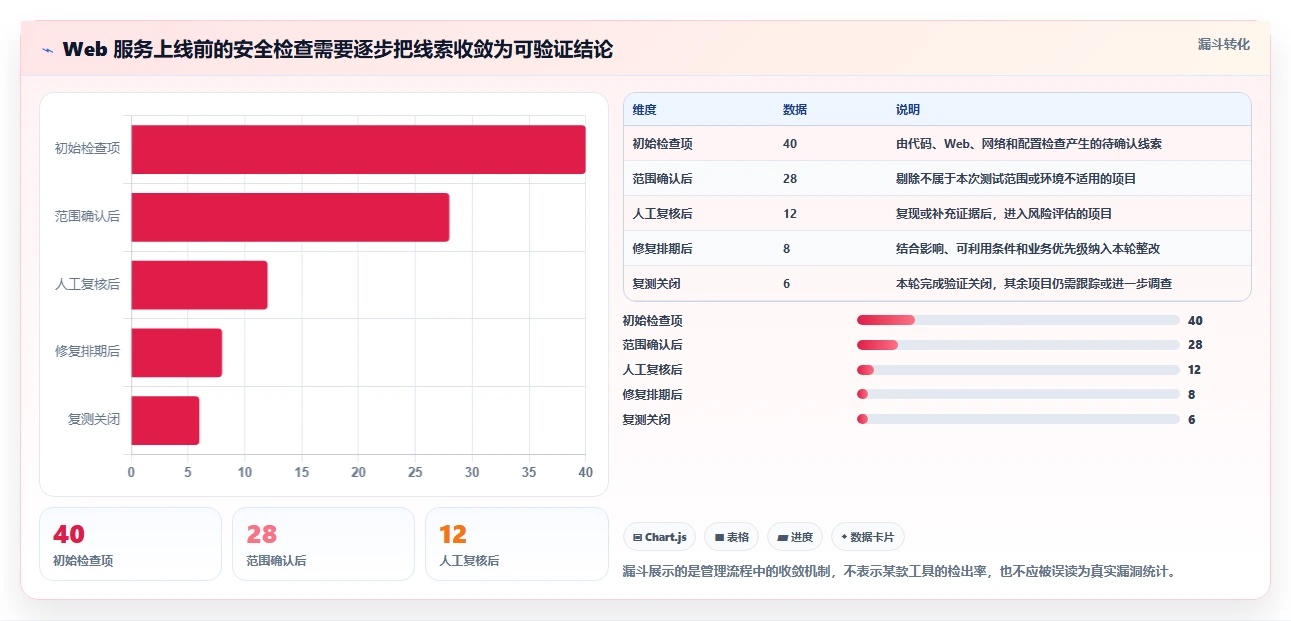
Task: Click the 复测关闭 bar in the chart
Action: [x=165, y=420]
